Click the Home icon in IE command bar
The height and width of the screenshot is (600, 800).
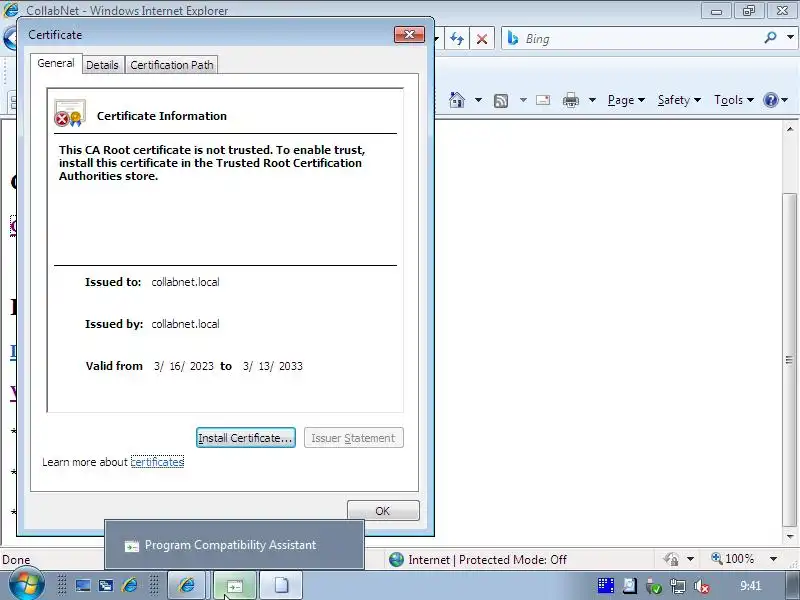click(x=457, y=100)
